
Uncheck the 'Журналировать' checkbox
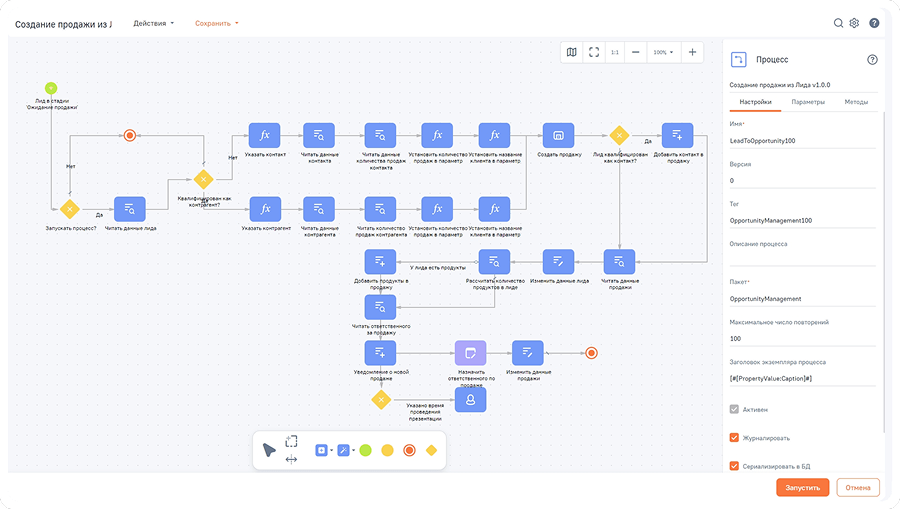coord(734,437)
